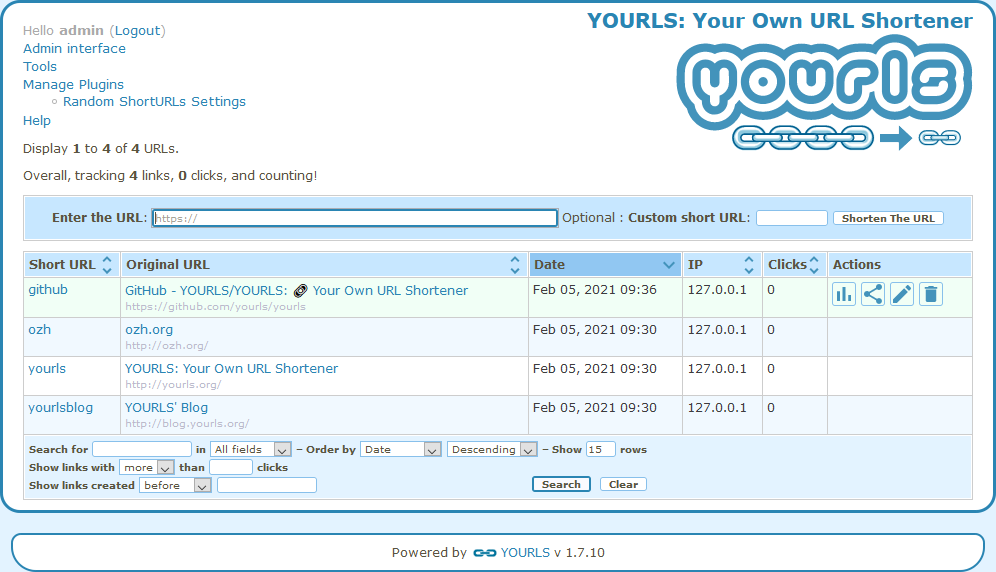Open the ozh short link
This screenshot has height=572, width=996.
[x=39, y=329]
